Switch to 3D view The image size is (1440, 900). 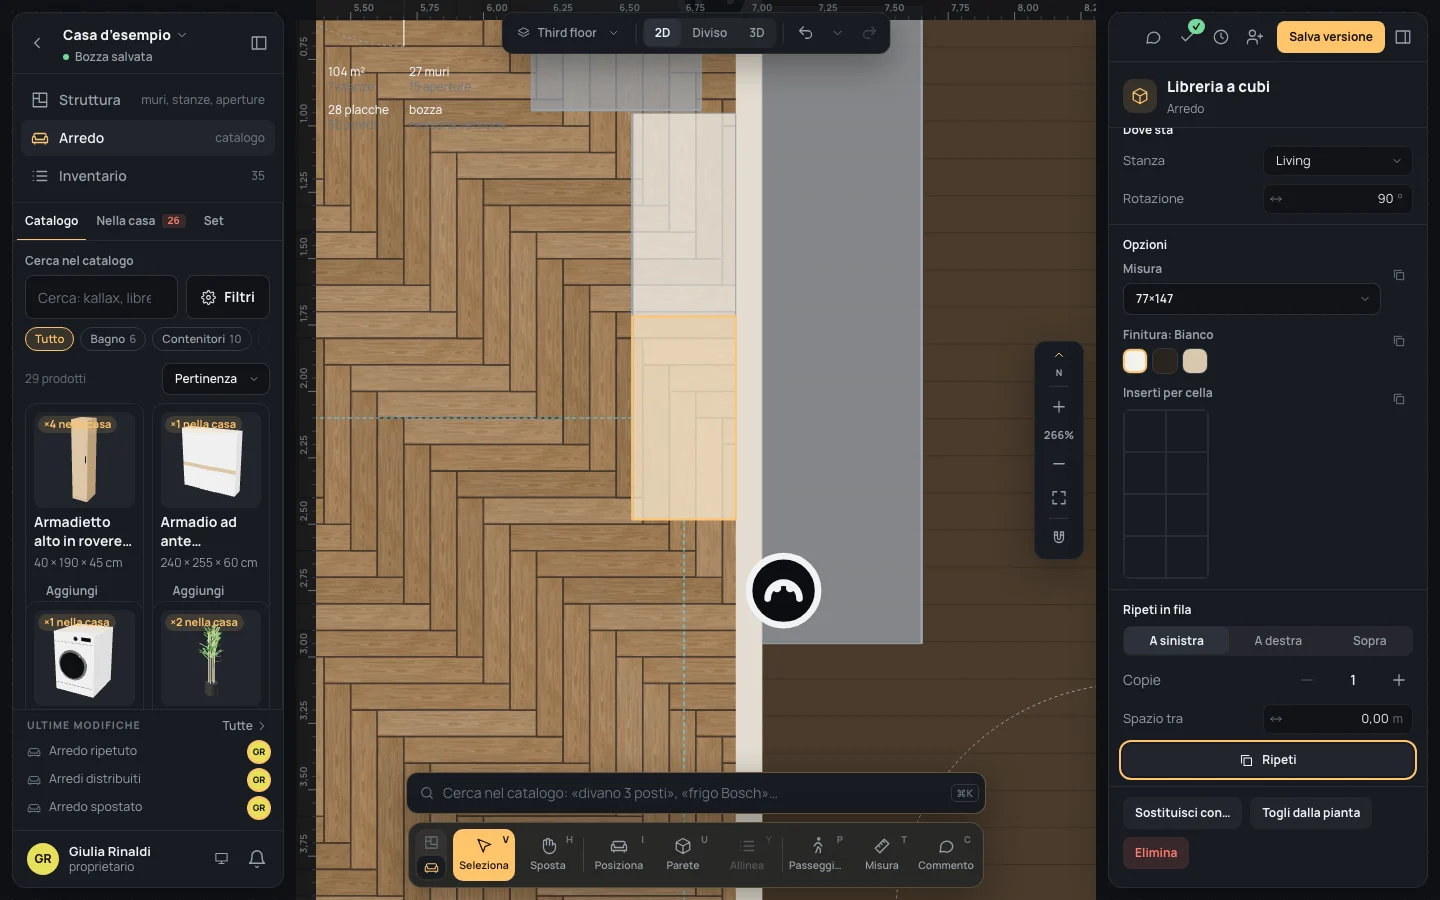[x=757, y=33]
